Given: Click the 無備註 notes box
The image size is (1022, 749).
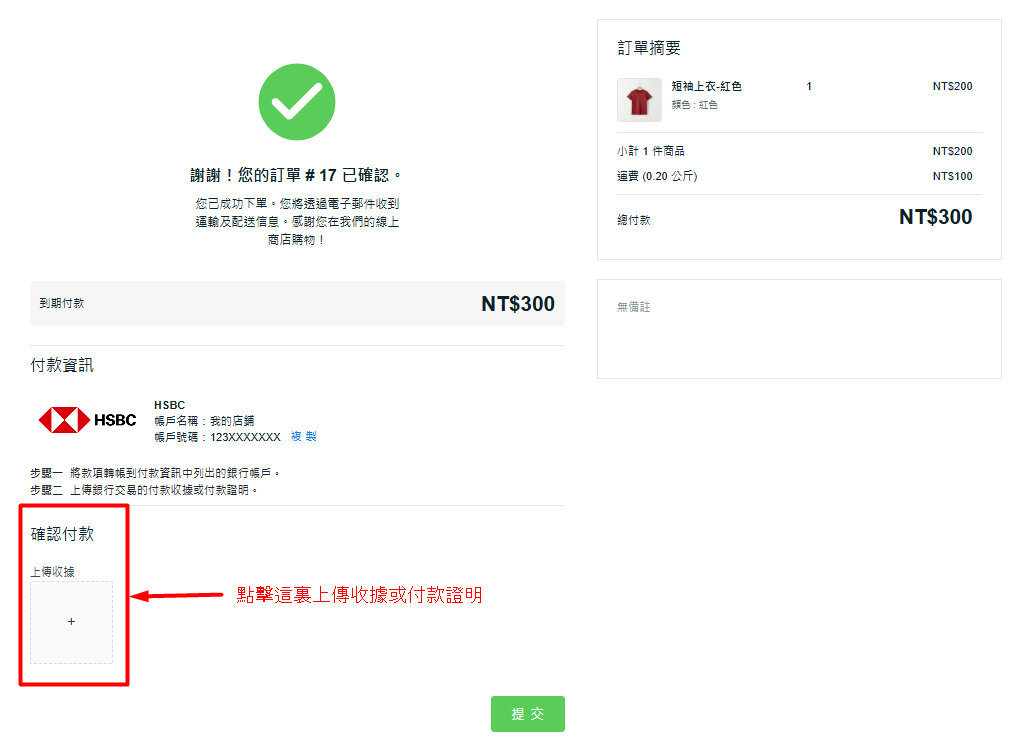Looking at the screenshot, I should click(798, 328).
